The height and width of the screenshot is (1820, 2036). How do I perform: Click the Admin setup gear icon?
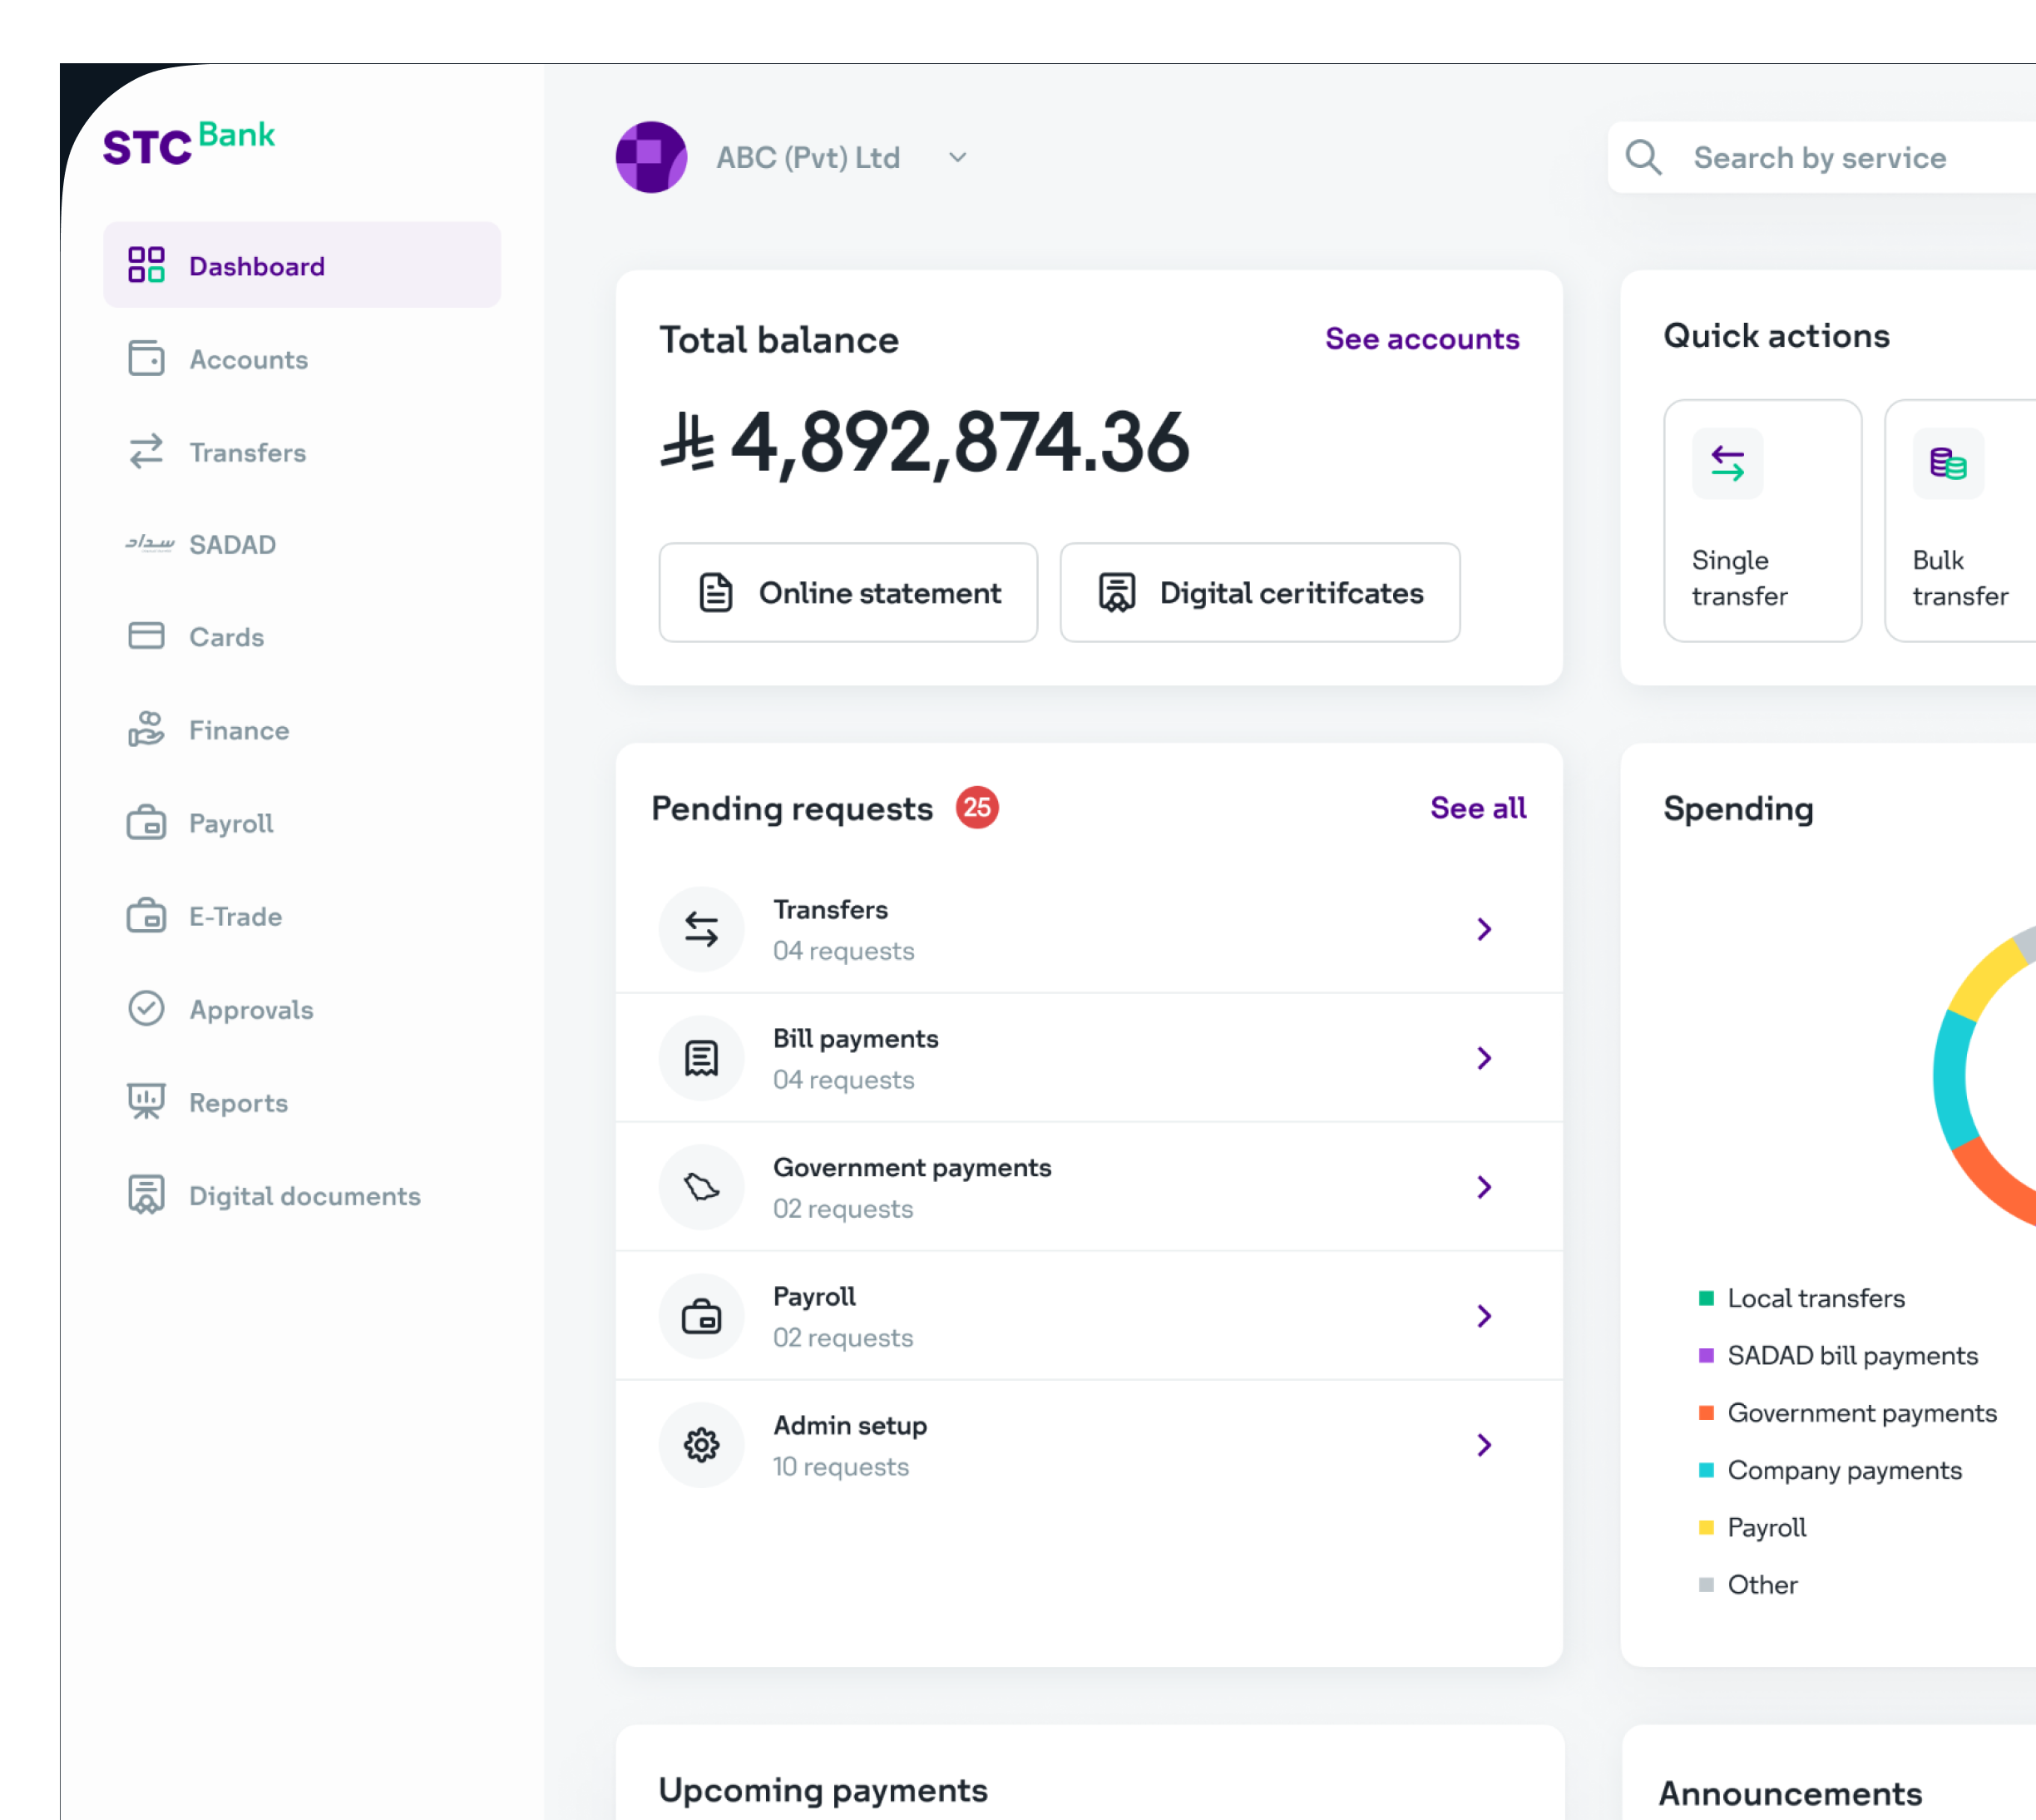pyautogui.click(x=701, y=1444)
